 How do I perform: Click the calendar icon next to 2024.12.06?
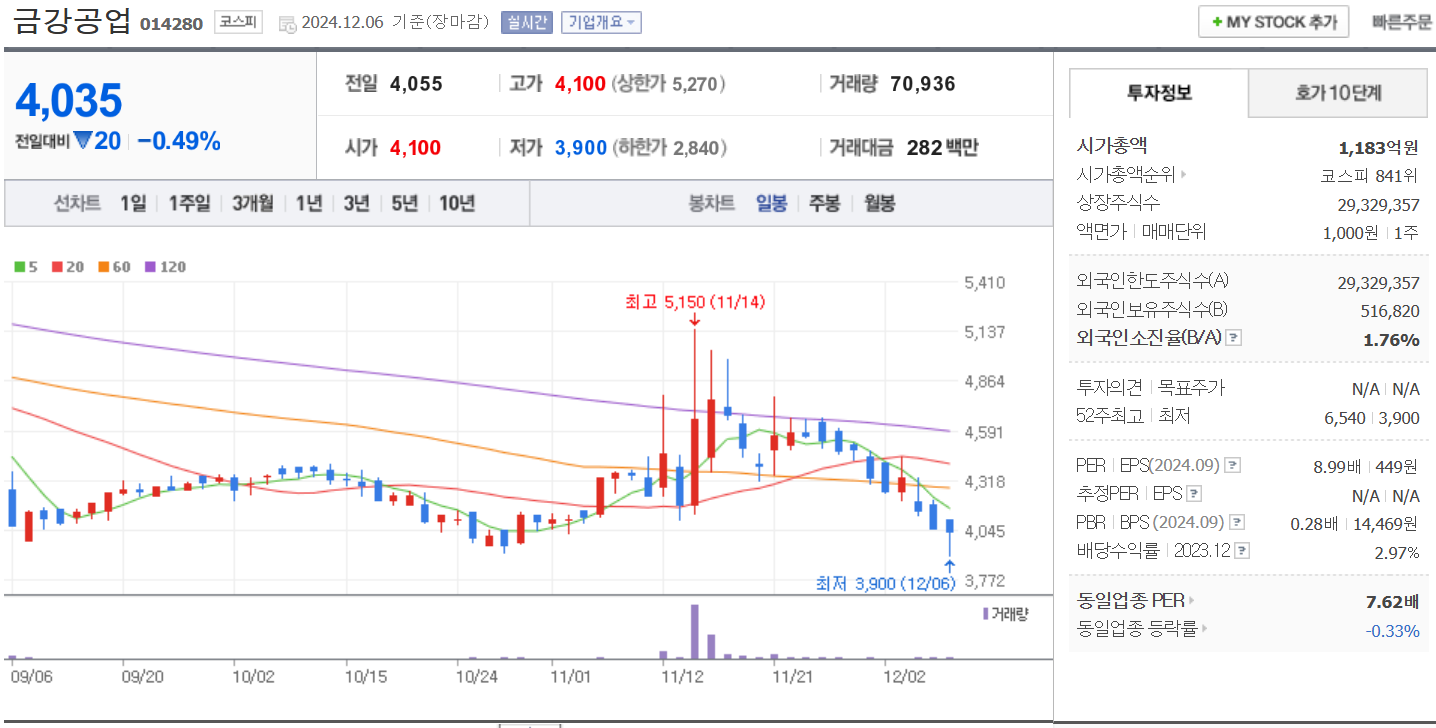pos(288,23)
